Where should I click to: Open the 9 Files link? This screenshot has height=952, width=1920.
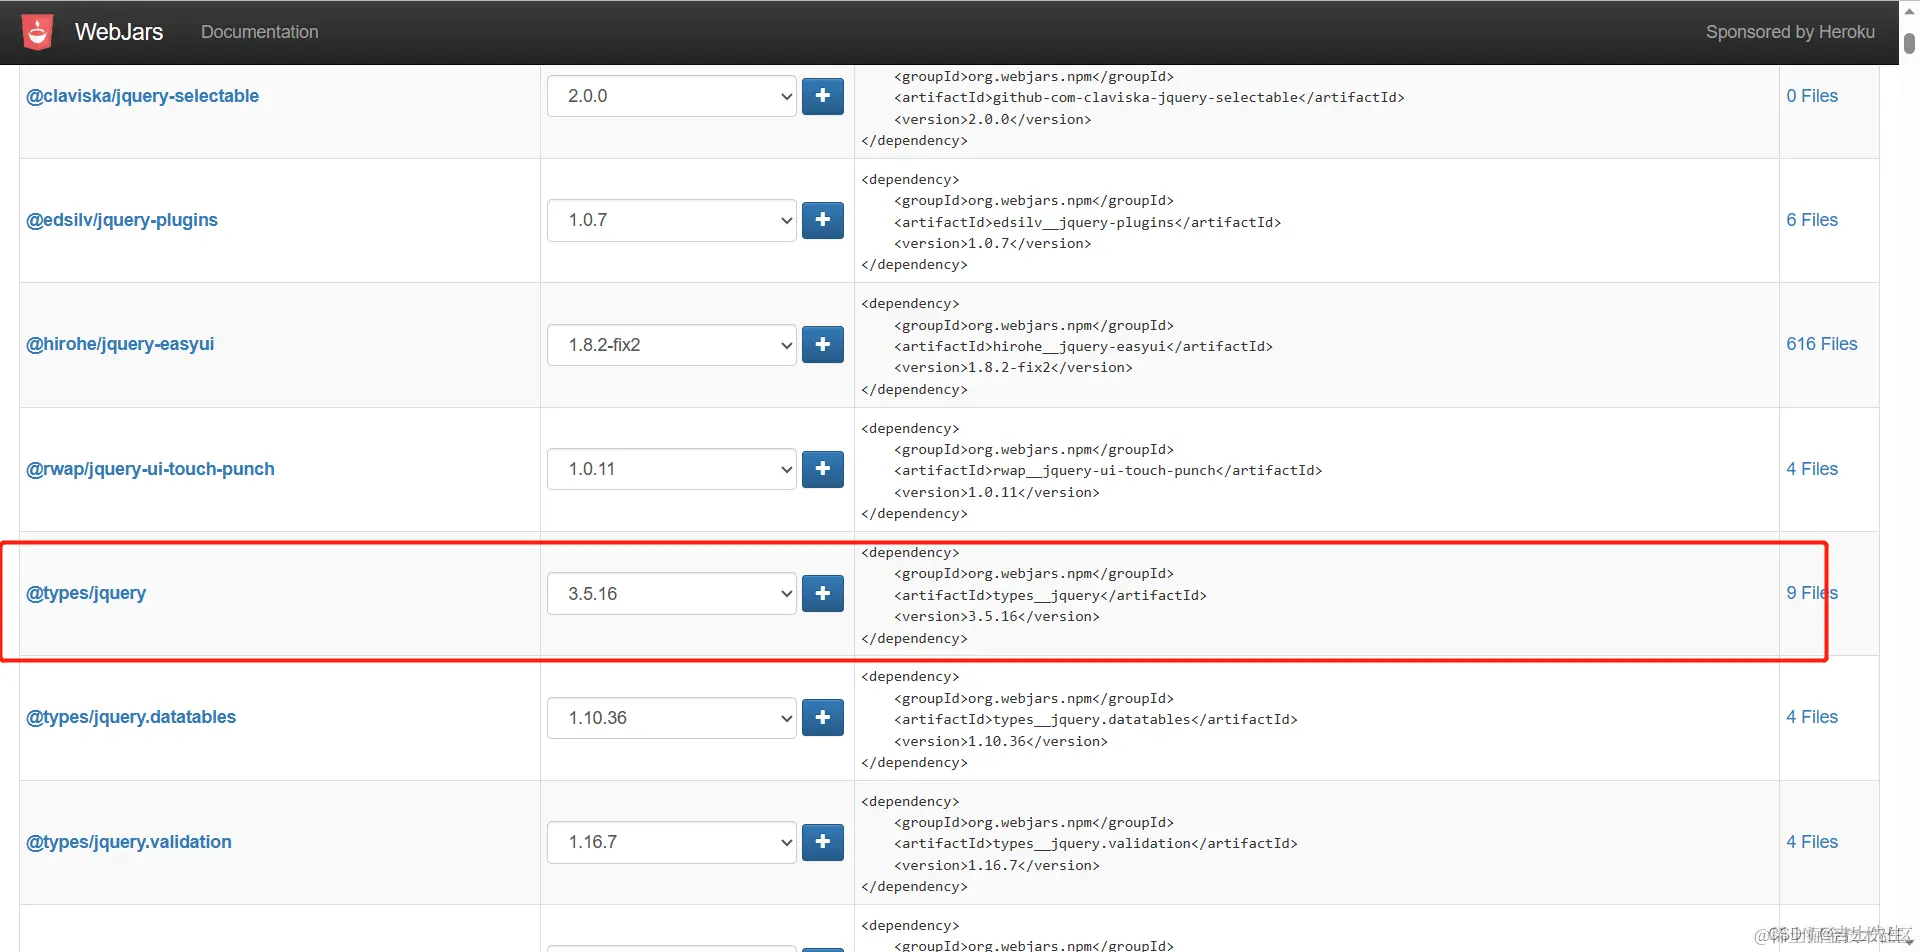click(1812, 593)
